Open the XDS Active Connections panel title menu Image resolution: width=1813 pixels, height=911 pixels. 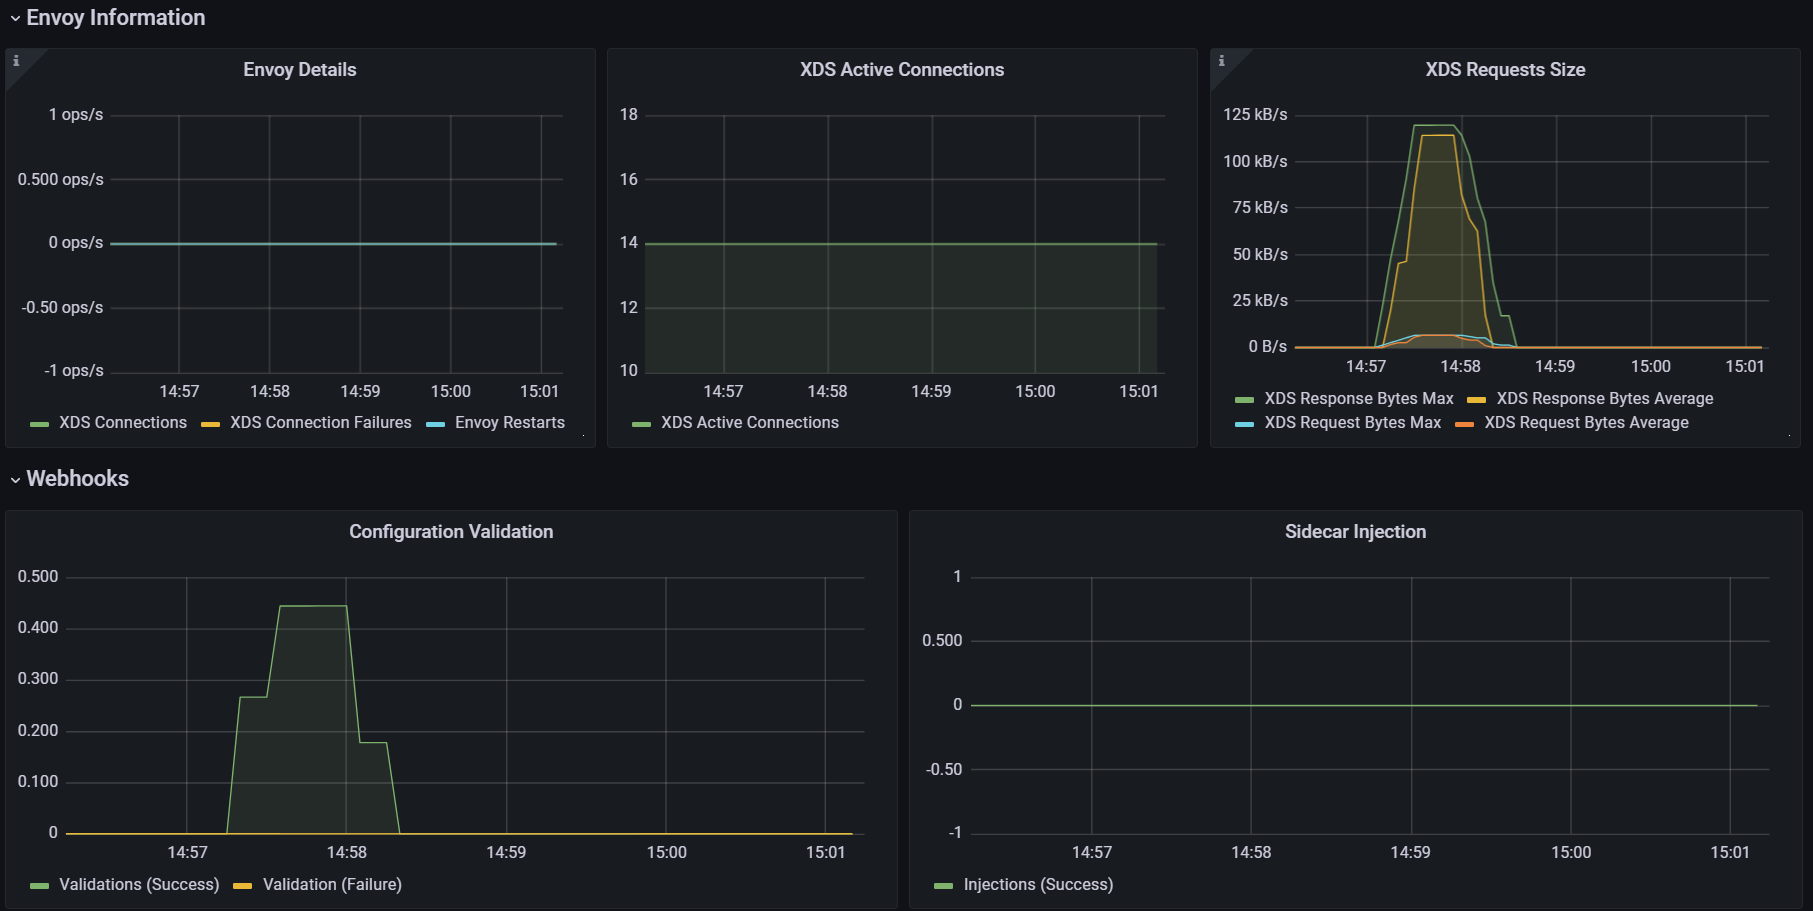point(902,70)
